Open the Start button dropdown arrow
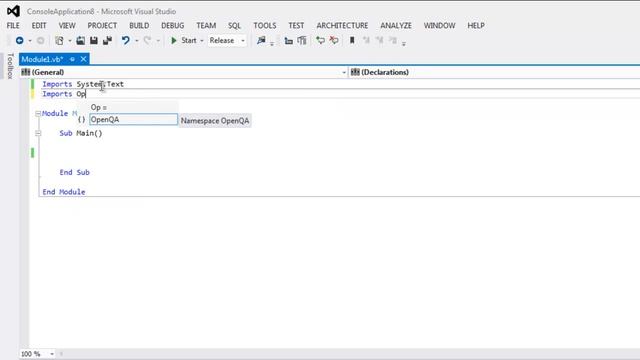Screen dimensions: 640x360 (202, 41)
